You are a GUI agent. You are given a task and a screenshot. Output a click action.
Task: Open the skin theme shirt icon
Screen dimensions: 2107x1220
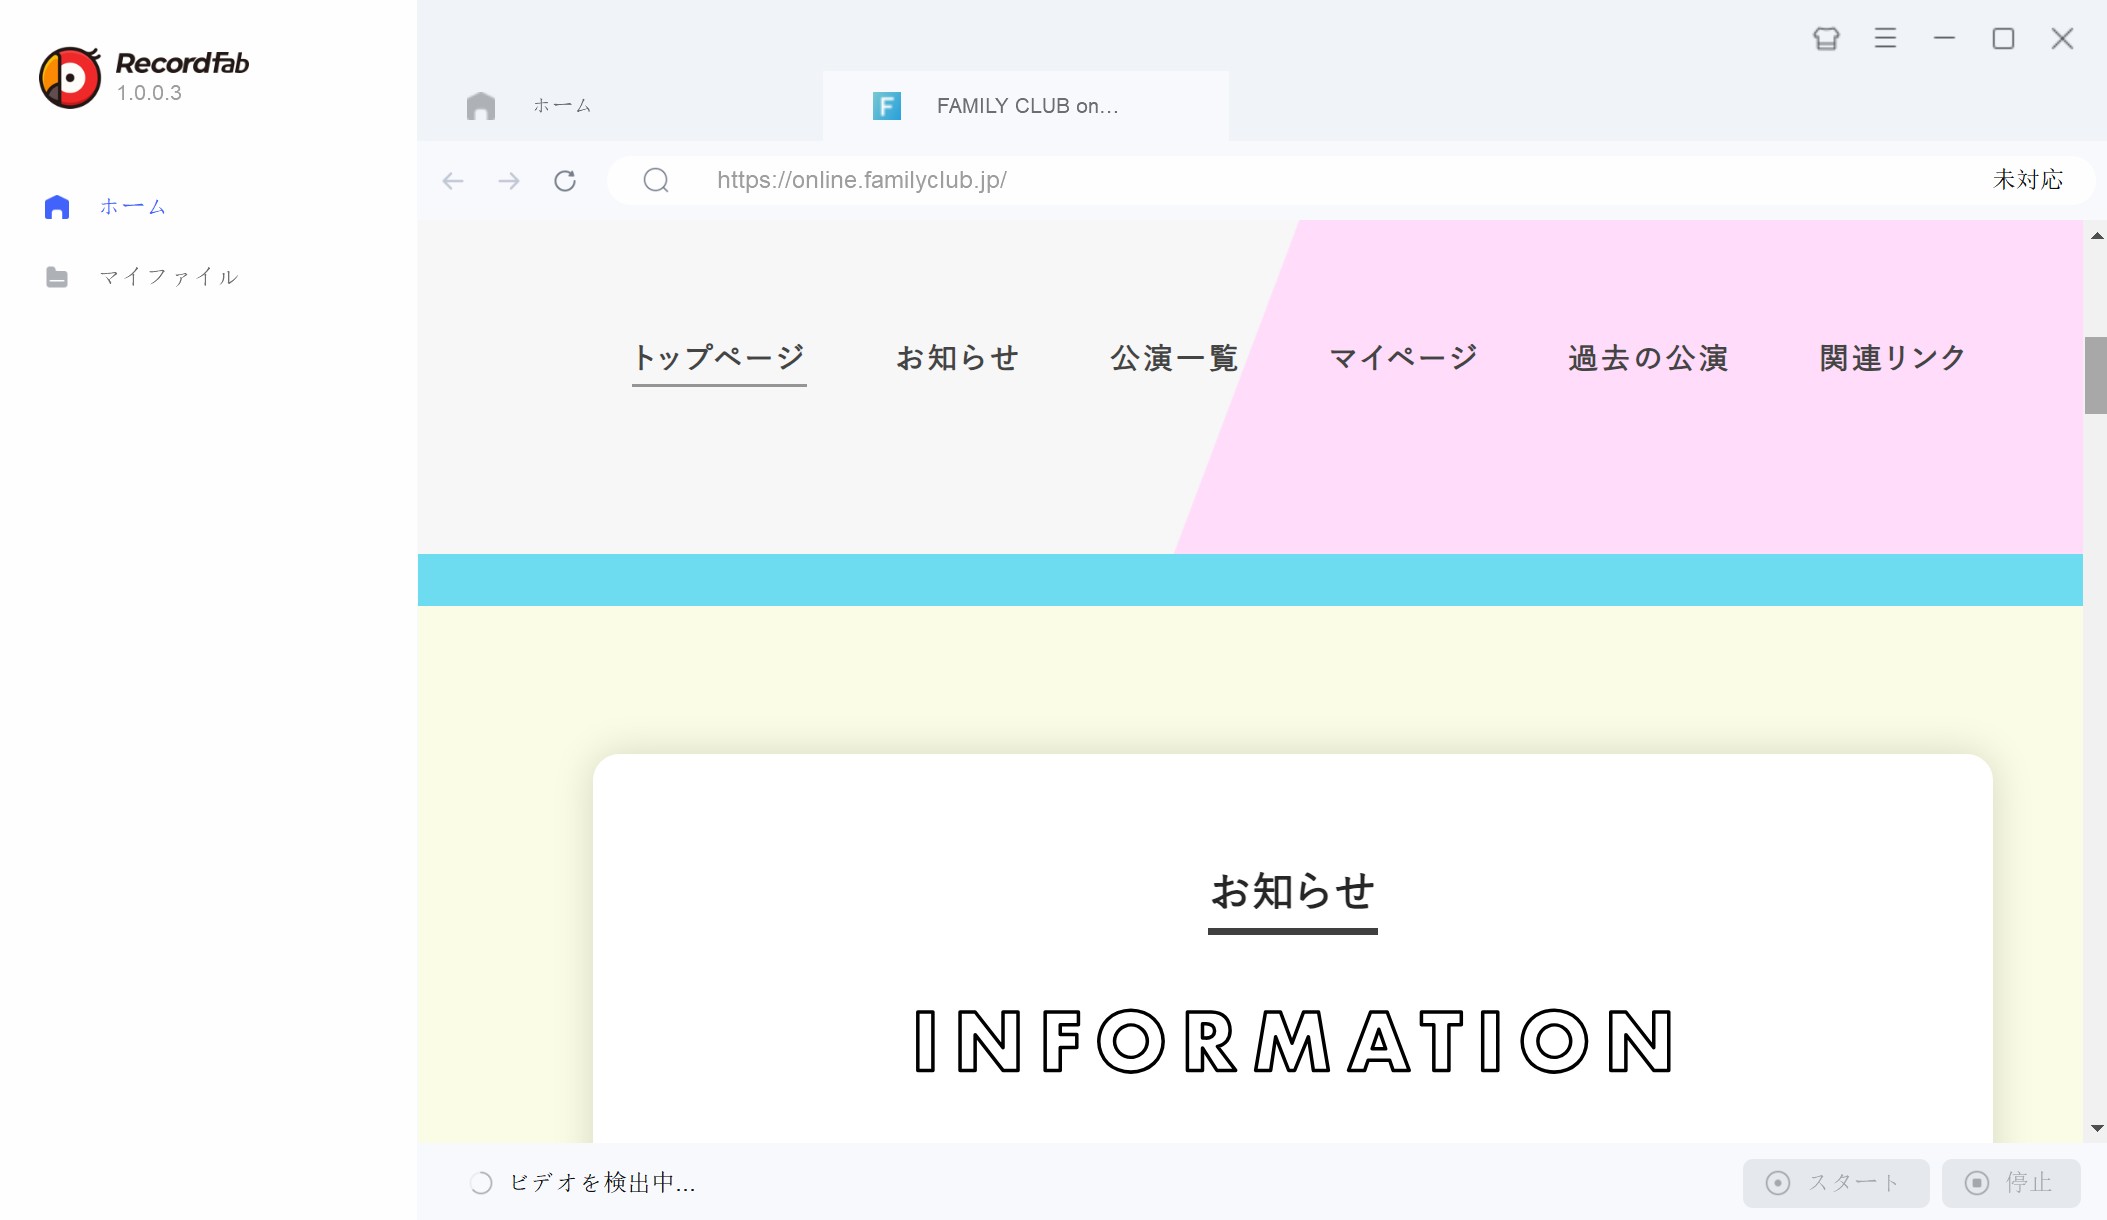click(1827, 39)
